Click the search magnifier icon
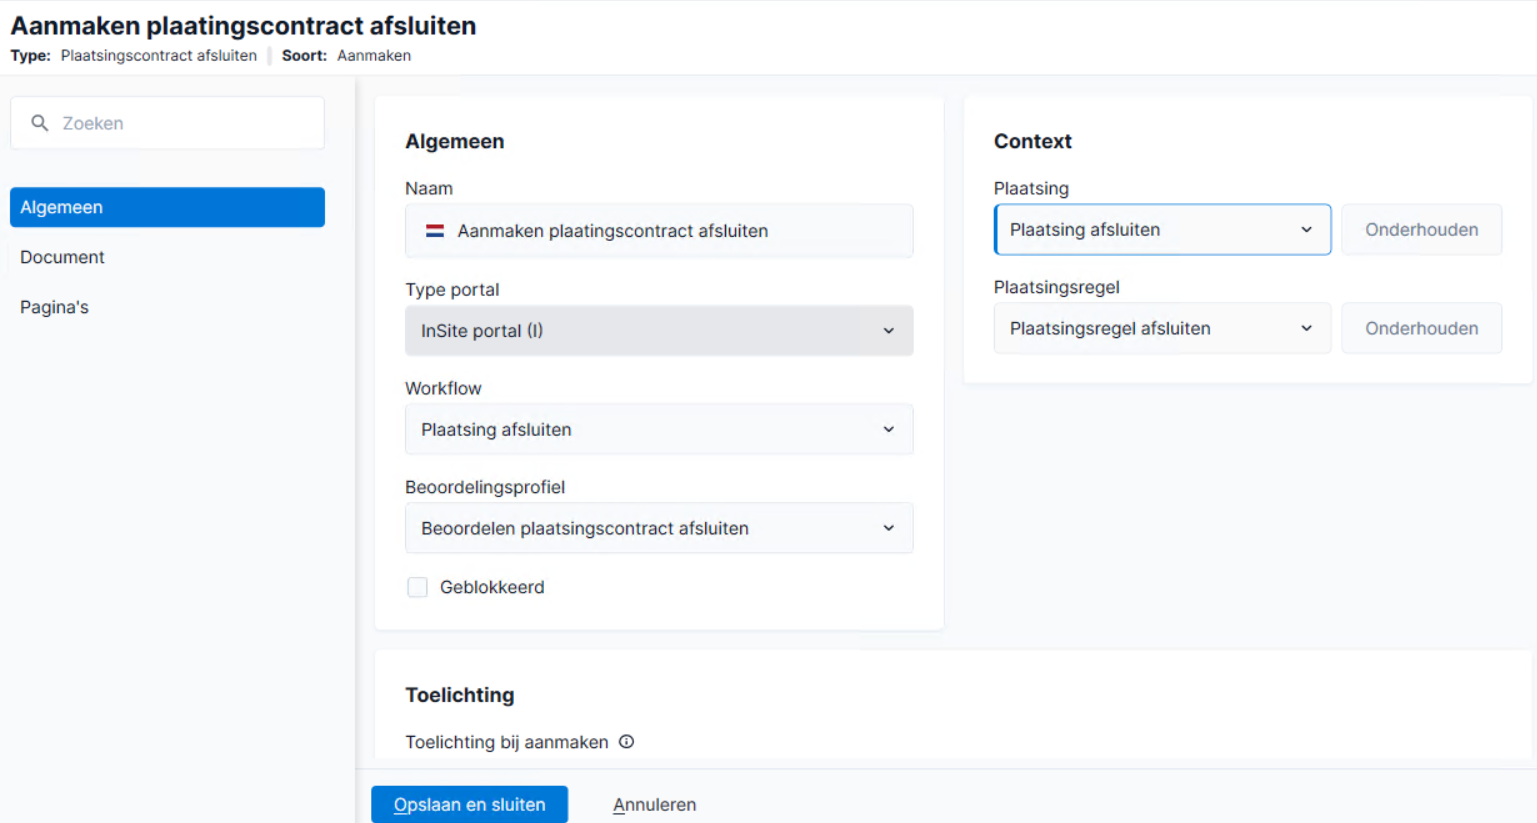This screenshot has width=1537, height=823. coord(40,123)
